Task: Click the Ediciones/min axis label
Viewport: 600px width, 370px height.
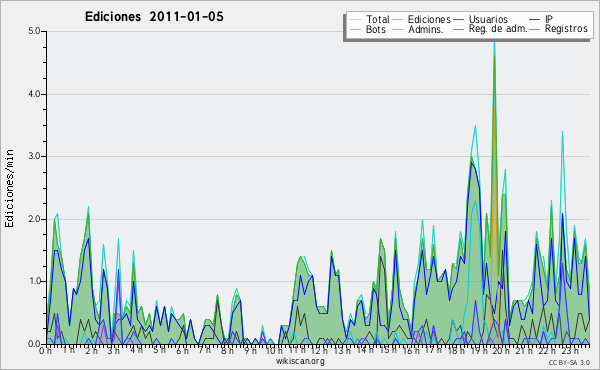Action: tap(9, 188)
